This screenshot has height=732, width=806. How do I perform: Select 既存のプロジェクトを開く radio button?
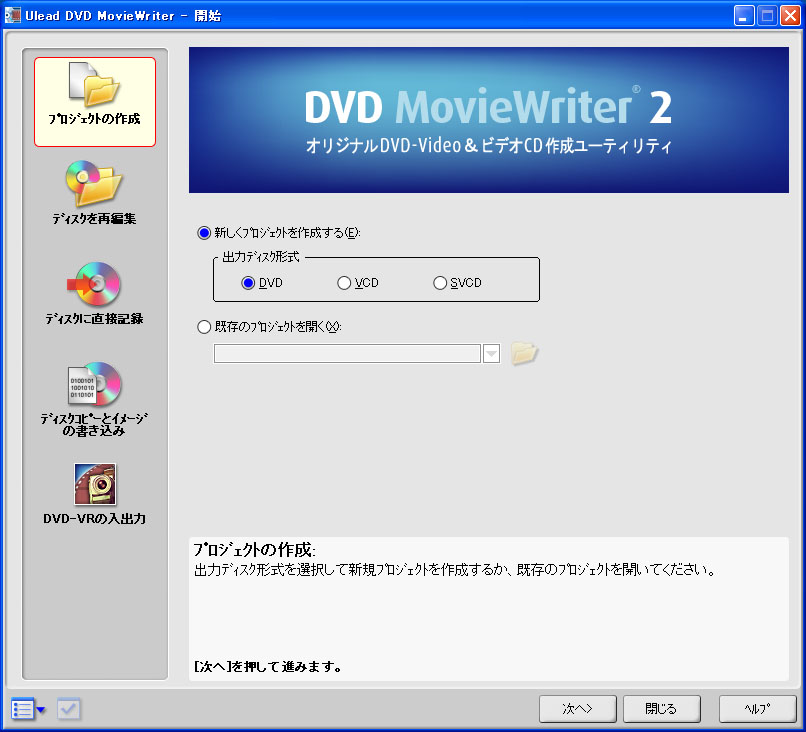(204, 326)
